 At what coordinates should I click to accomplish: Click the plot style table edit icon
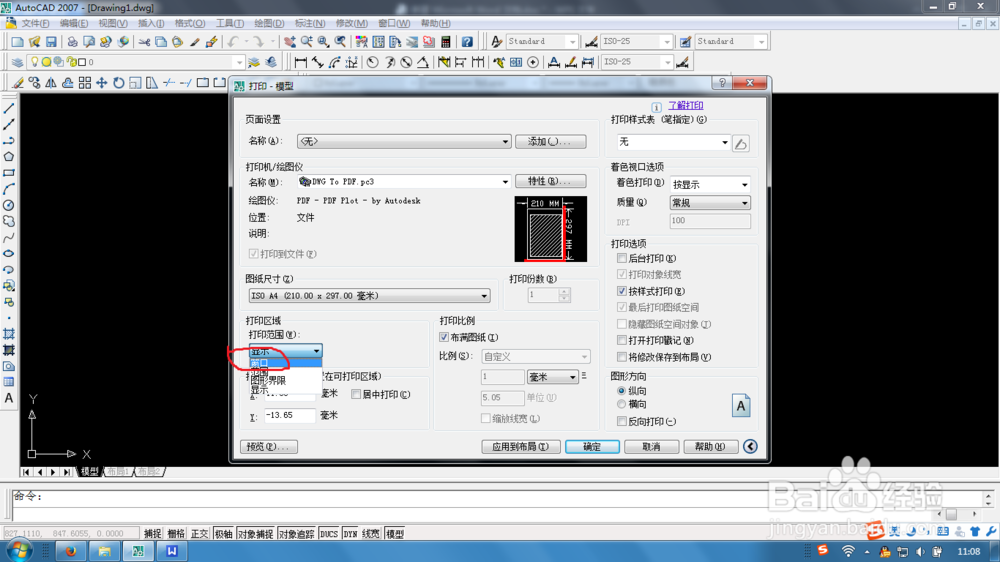click(740, 144)
